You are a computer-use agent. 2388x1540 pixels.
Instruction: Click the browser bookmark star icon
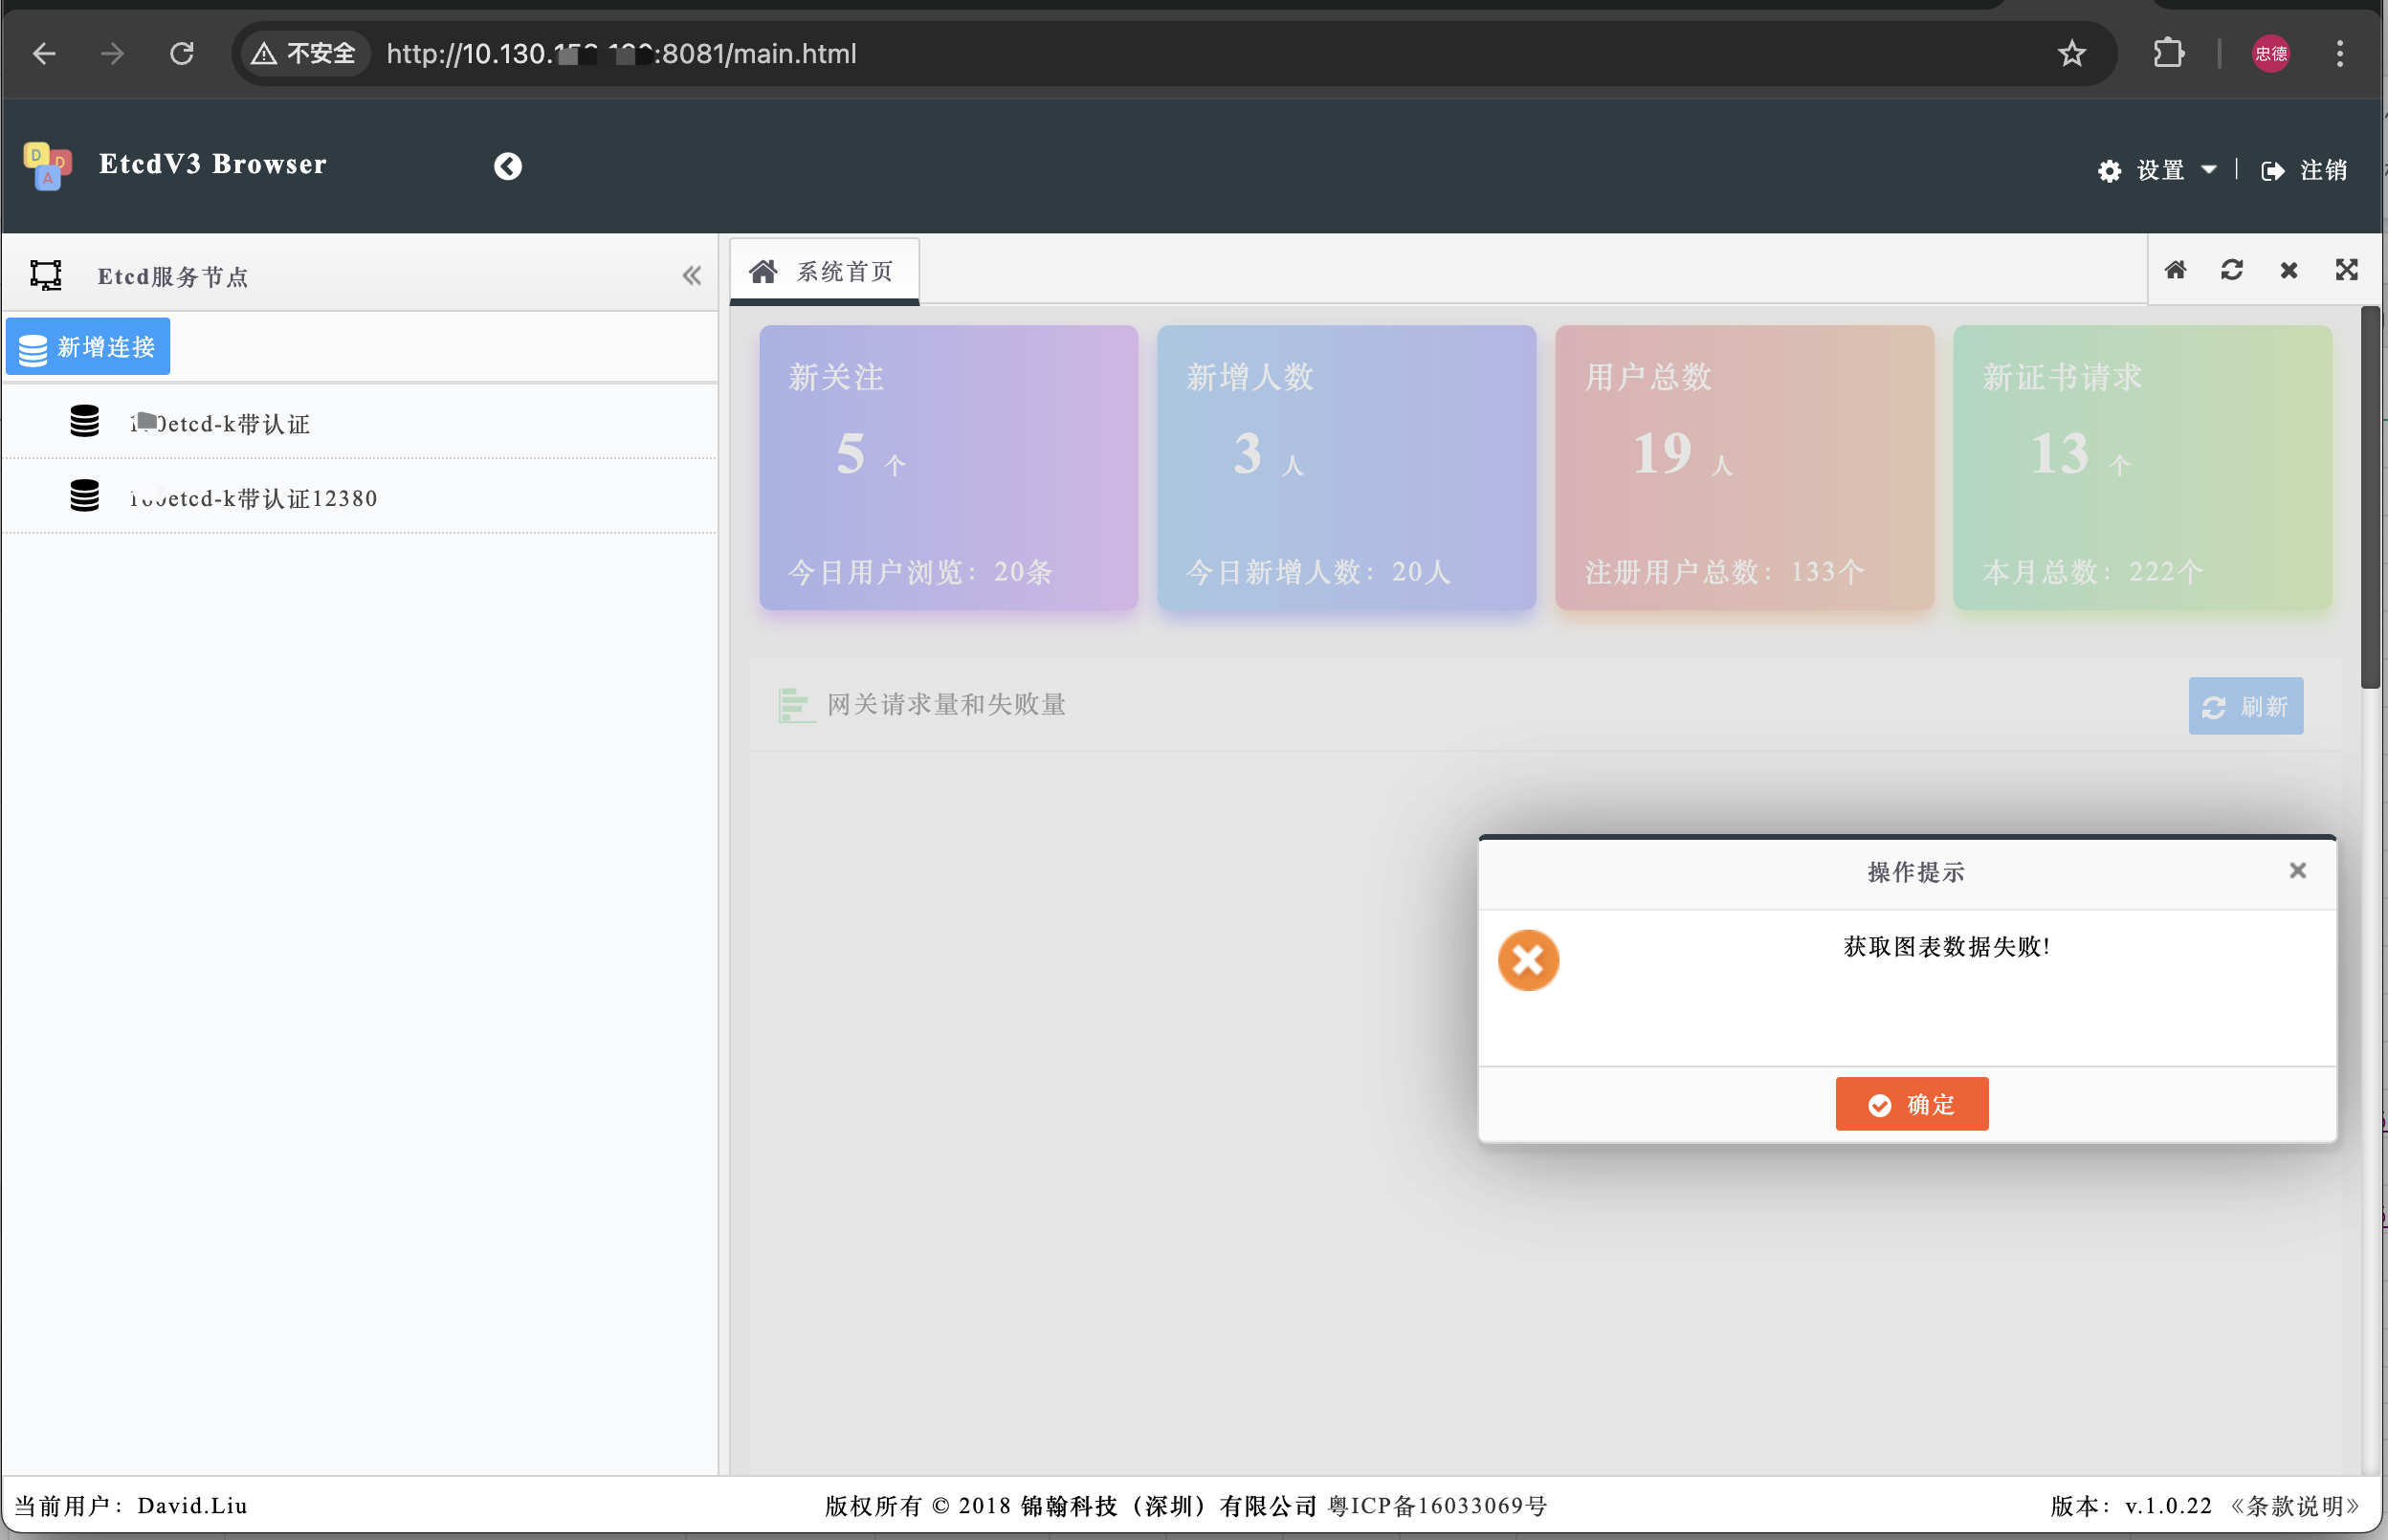pyautogui.click(x=2071, y=53)
